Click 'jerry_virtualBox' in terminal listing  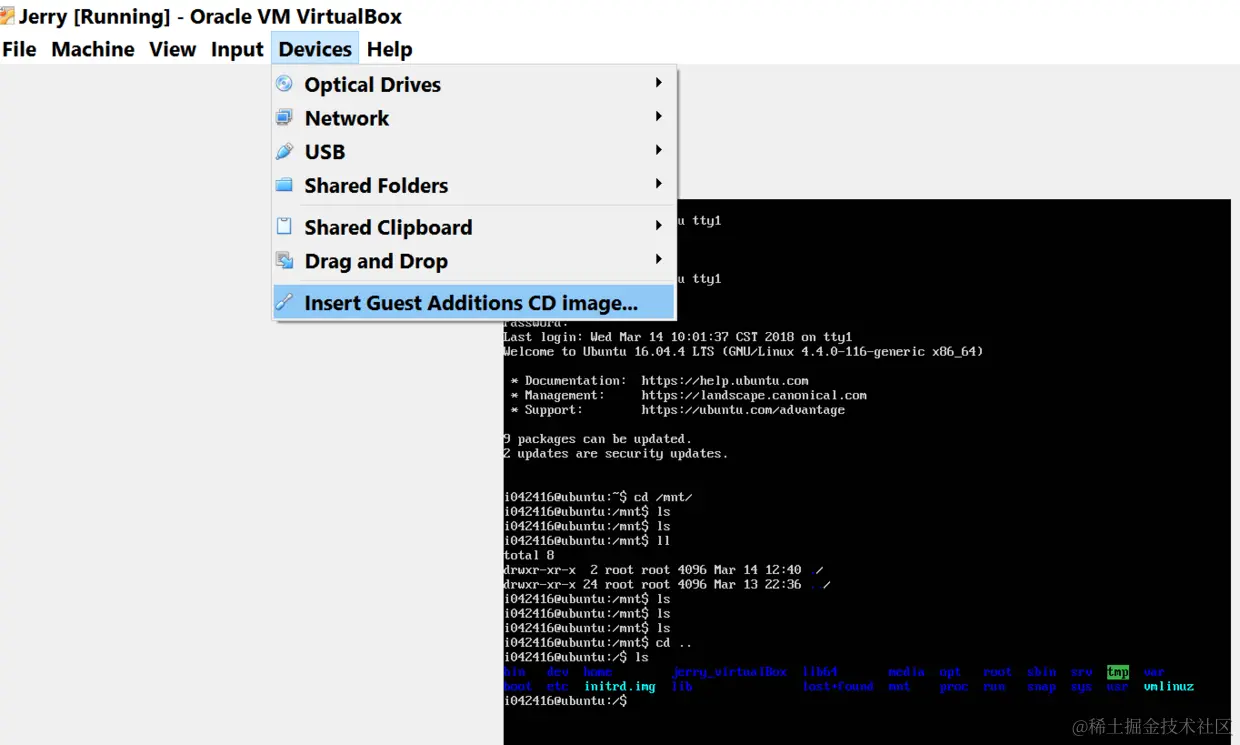(729, 672)
